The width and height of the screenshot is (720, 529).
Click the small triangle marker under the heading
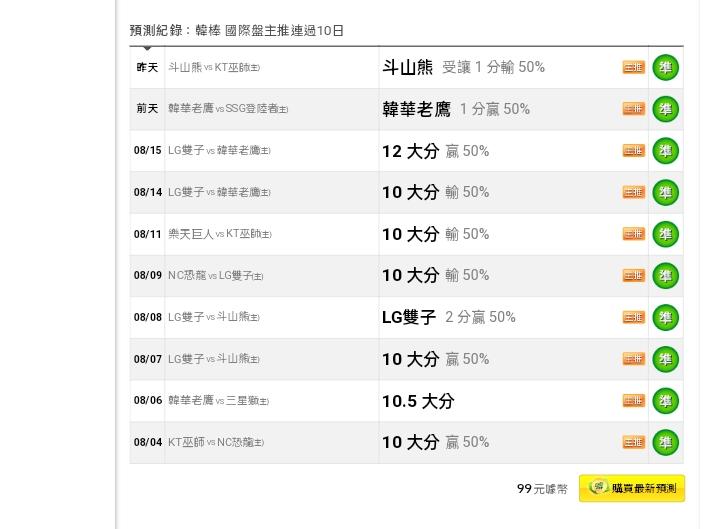pyautogui.click(x=147, y=48)
